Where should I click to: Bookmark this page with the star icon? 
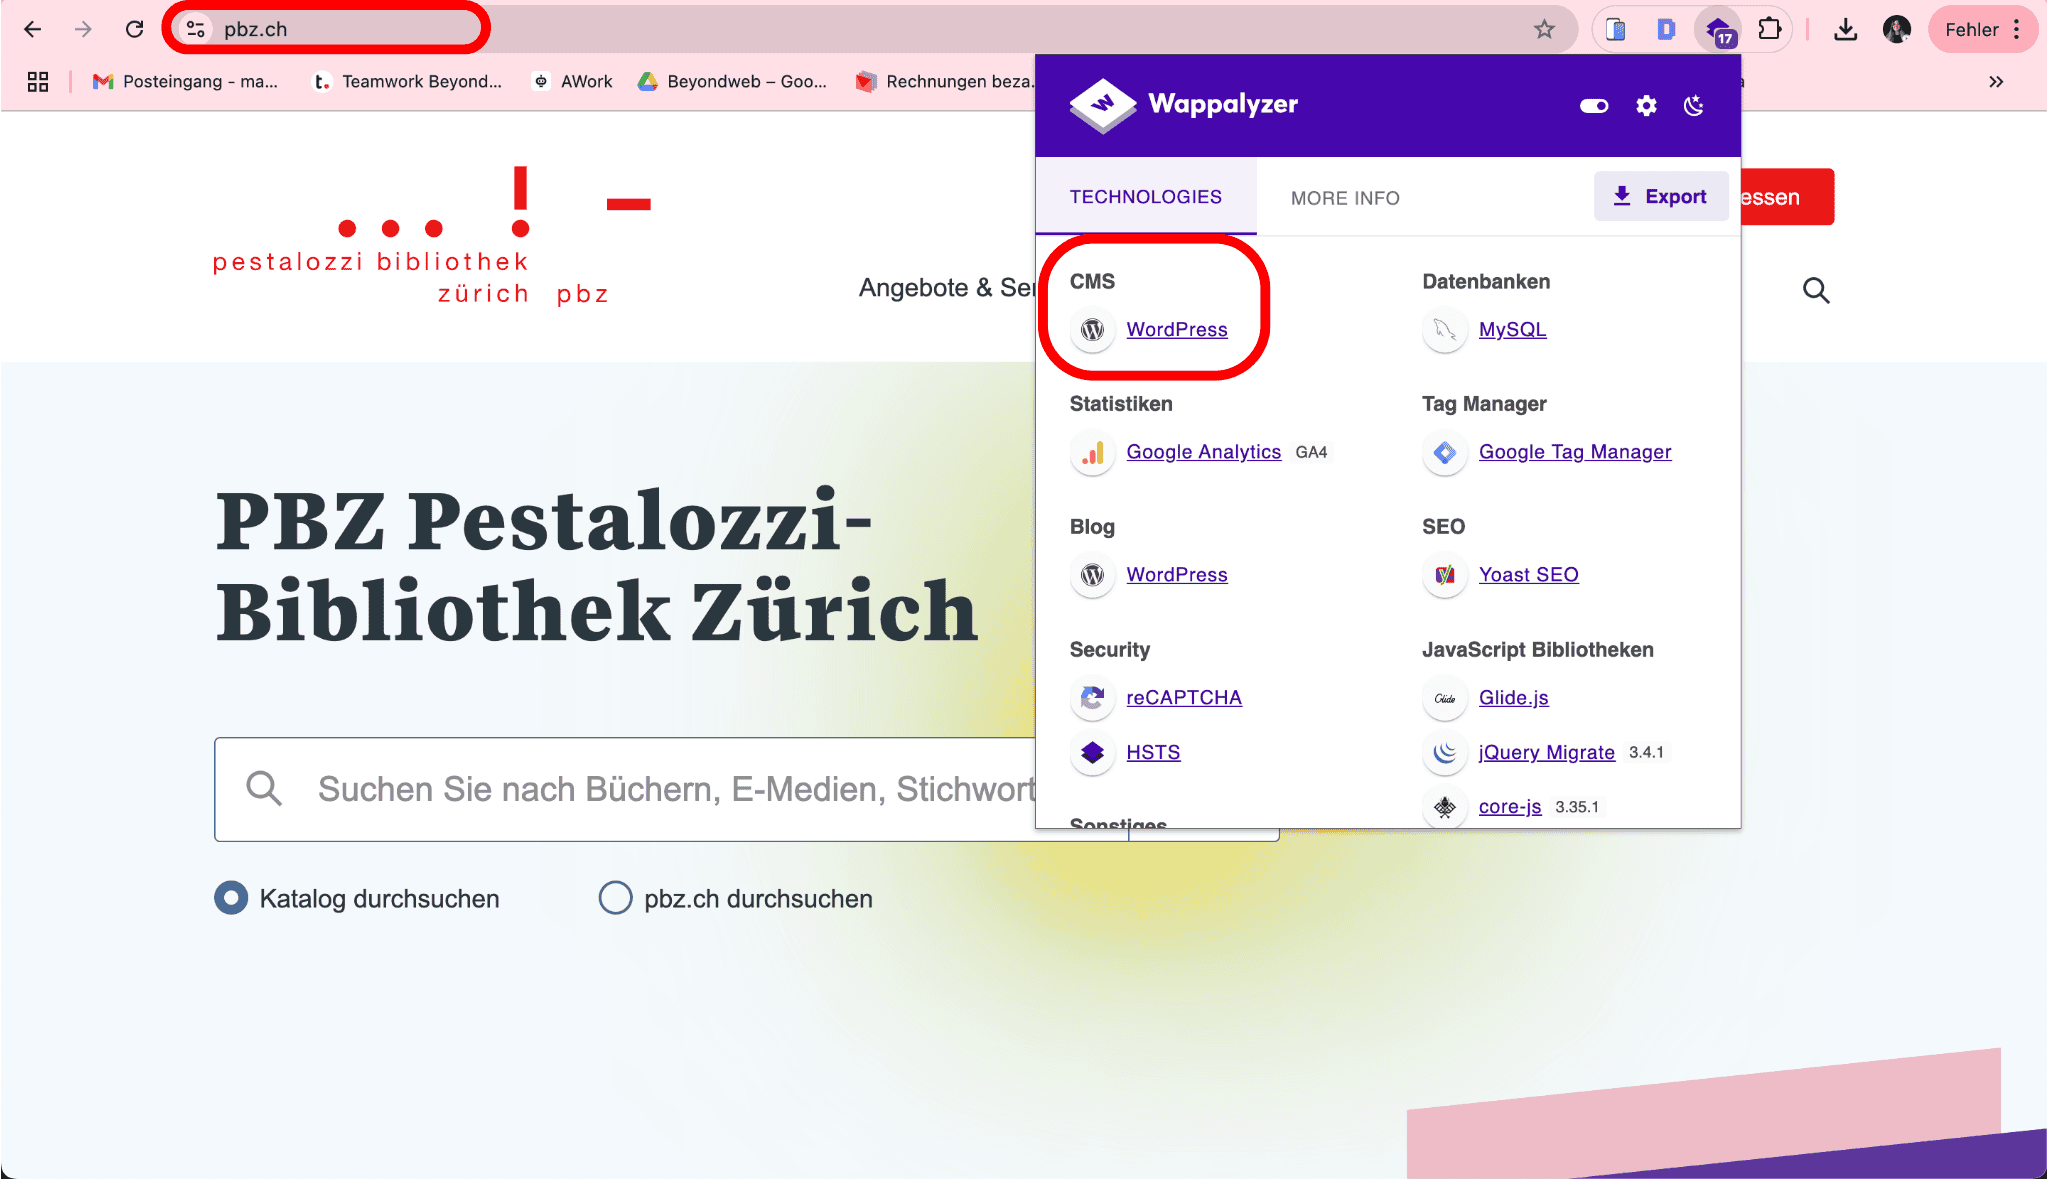click(x=1544, y=29)
